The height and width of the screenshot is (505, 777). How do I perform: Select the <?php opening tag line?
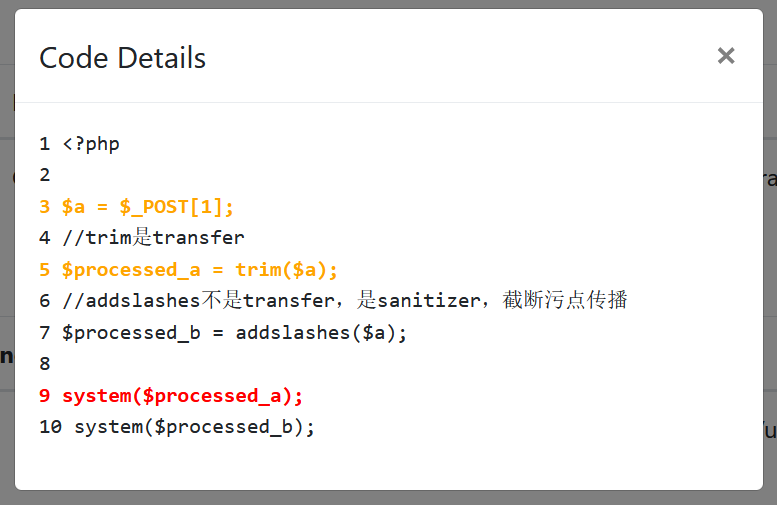pyautogui.click(x=91, y=144)
